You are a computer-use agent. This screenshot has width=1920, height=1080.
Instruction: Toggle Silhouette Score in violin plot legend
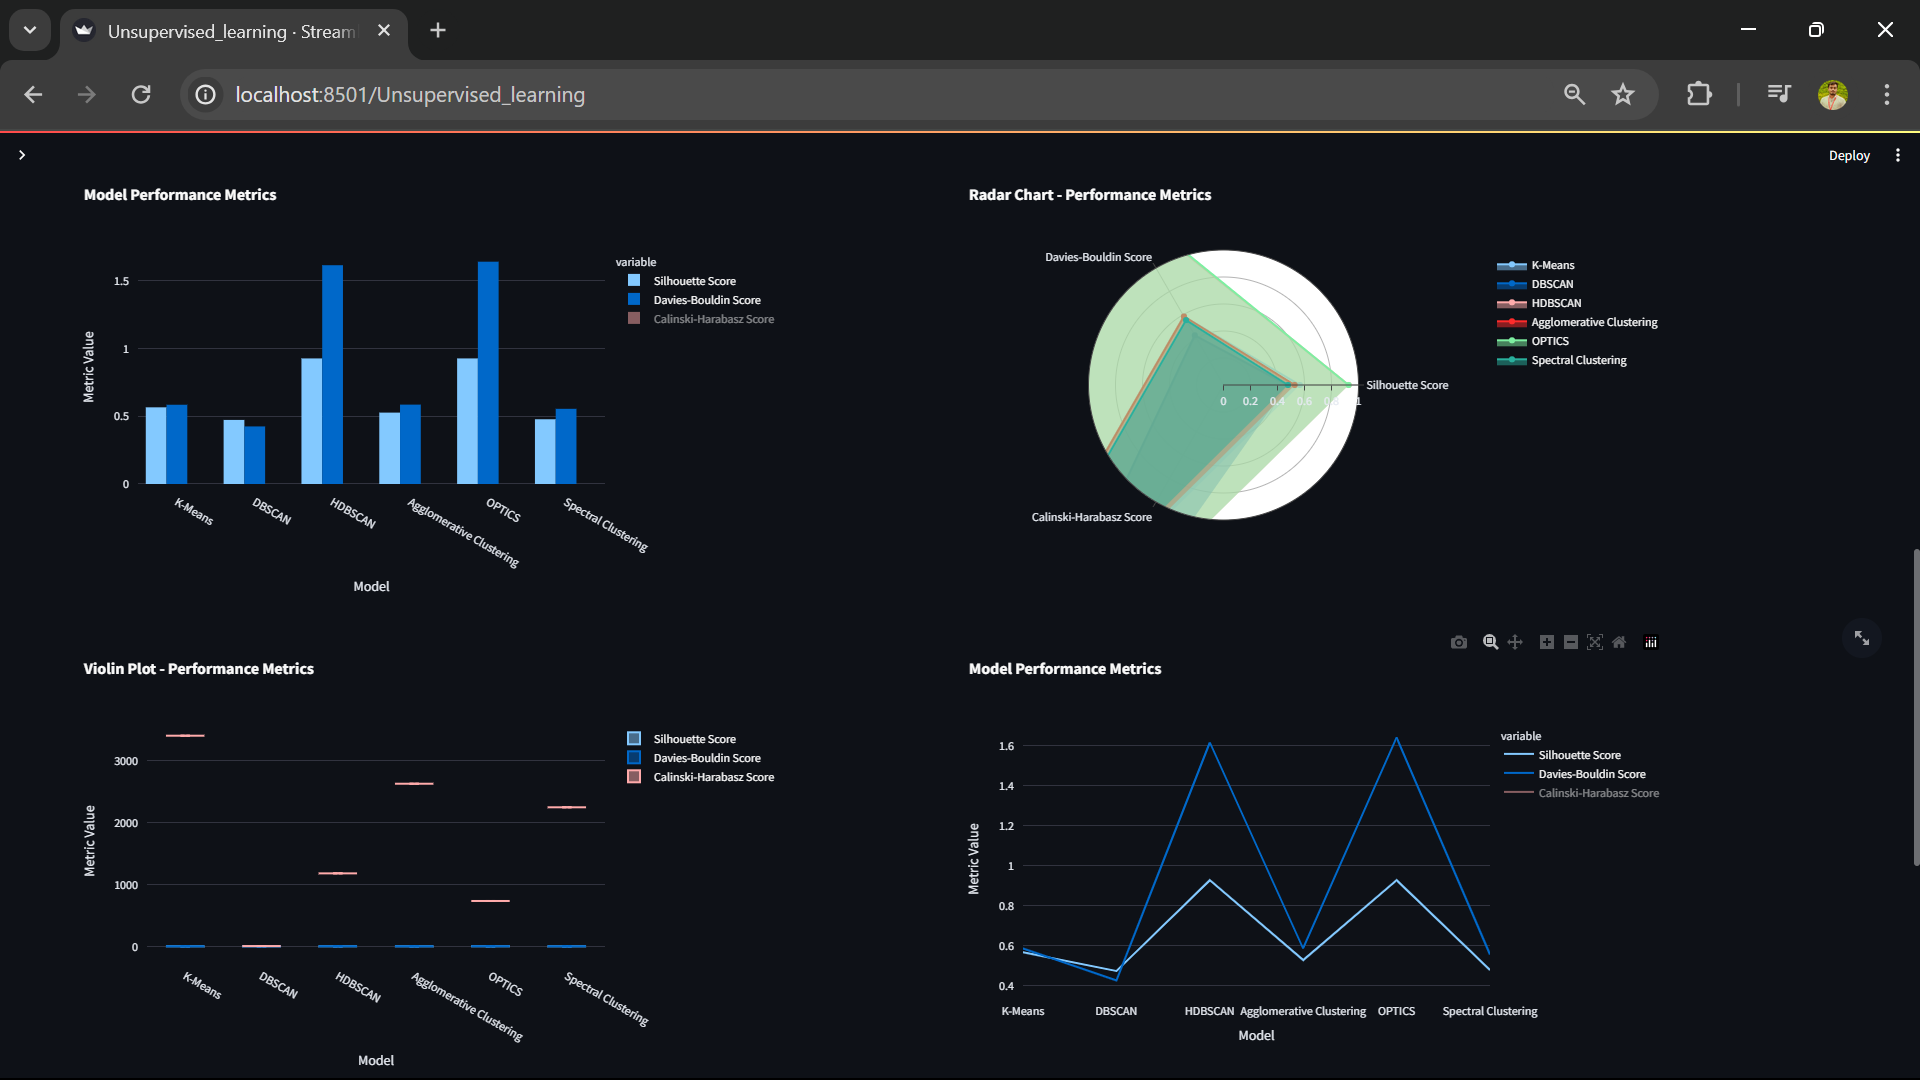684,739
